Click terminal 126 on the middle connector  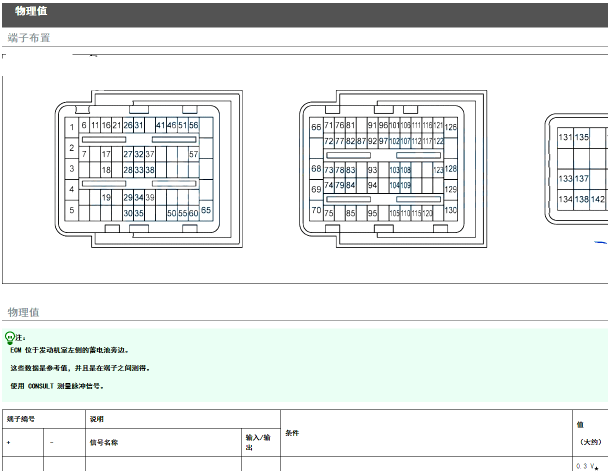click(x=450, y=127)
